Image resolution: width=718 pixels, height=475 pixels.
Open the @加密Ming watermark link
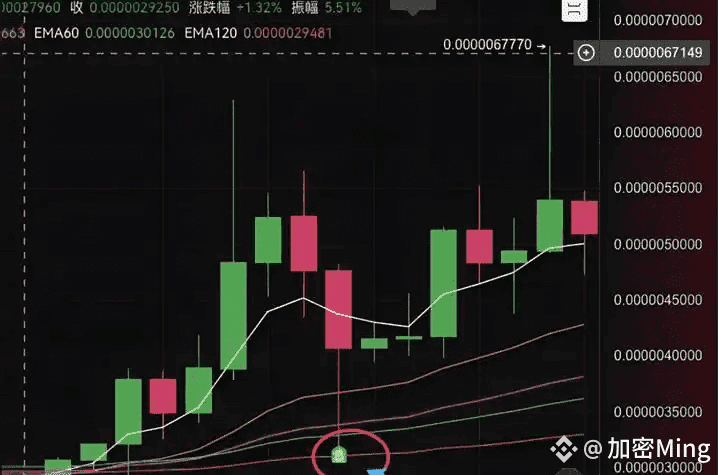pyautogui.click(x=647, y=449)
